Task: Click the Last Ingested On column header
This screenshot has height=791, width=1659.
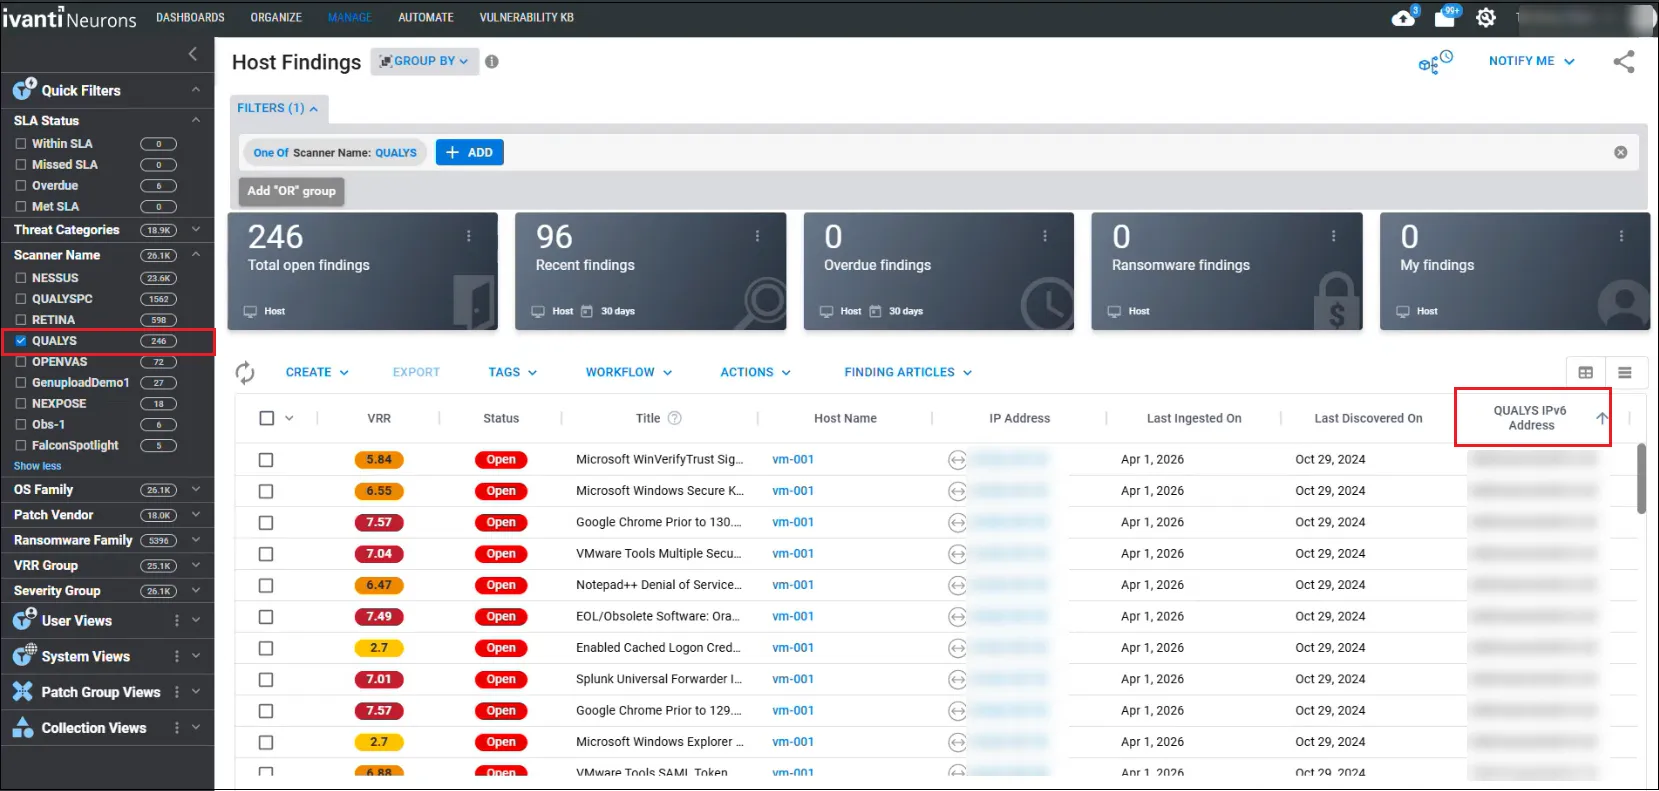Action: (1194, 418)
